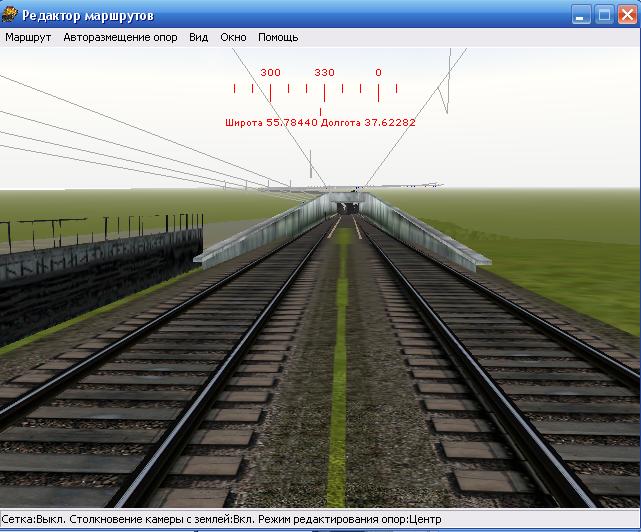Click the compass heading label 0

378,73
